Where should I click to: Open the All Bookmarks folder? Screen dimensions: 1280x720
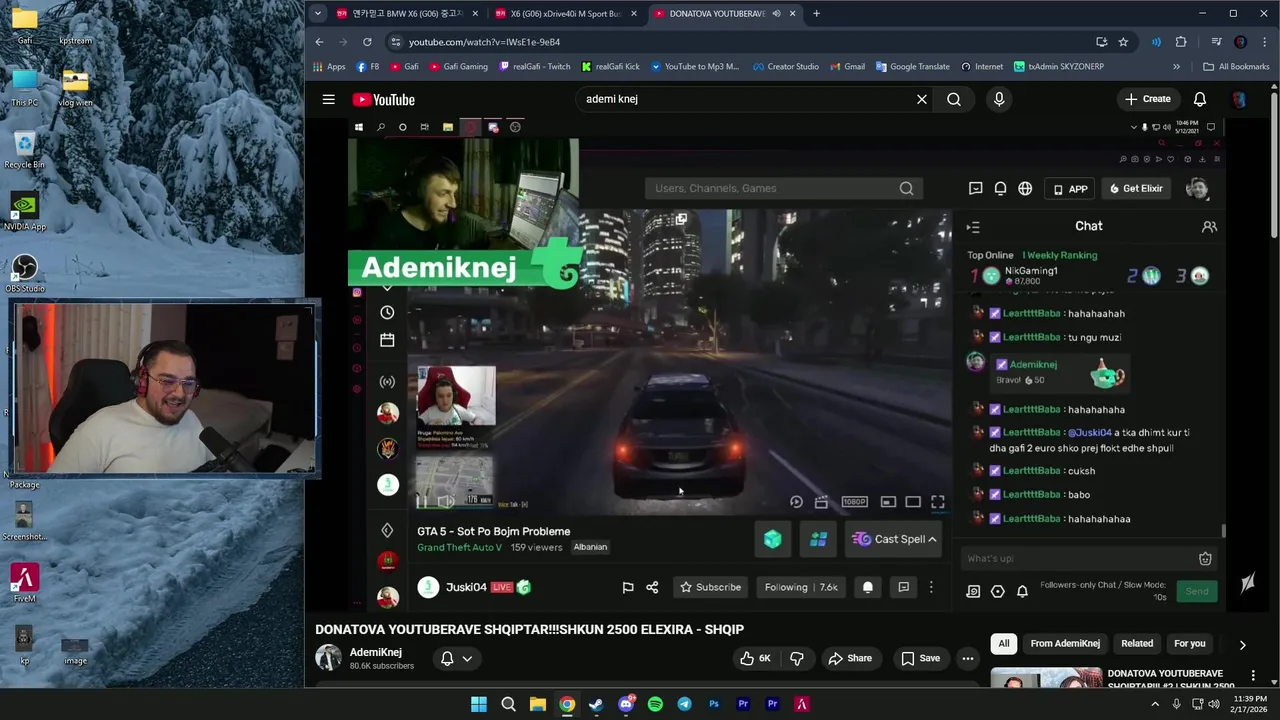click(1236, 67)
